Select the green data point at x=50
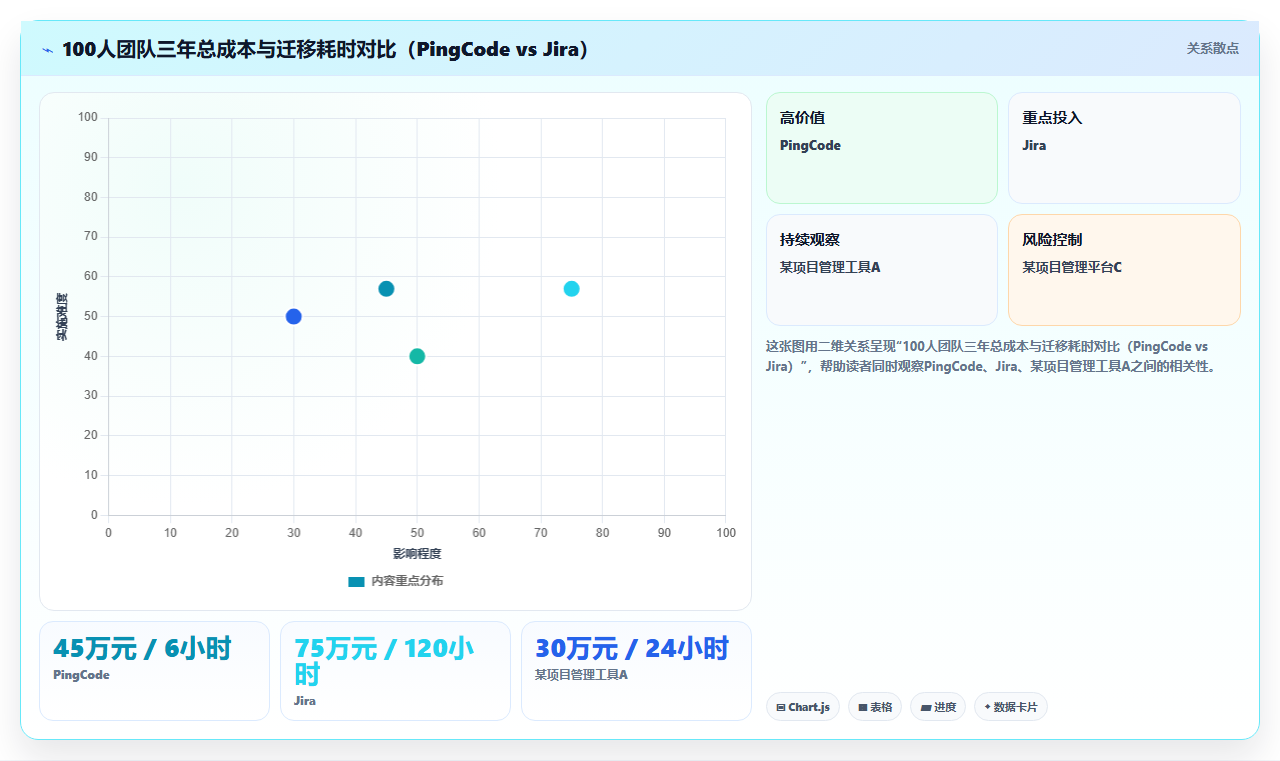This screenshot has height=761, width=1280. (417, 356)
